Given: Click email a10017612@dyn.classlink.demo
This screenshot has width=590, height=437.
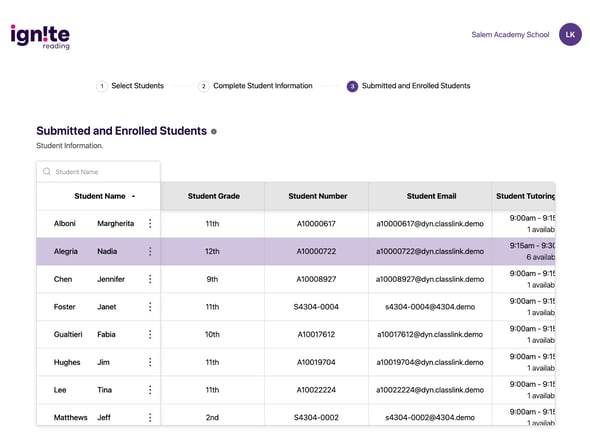Looking at the screenshot, I should coord(430,335).
